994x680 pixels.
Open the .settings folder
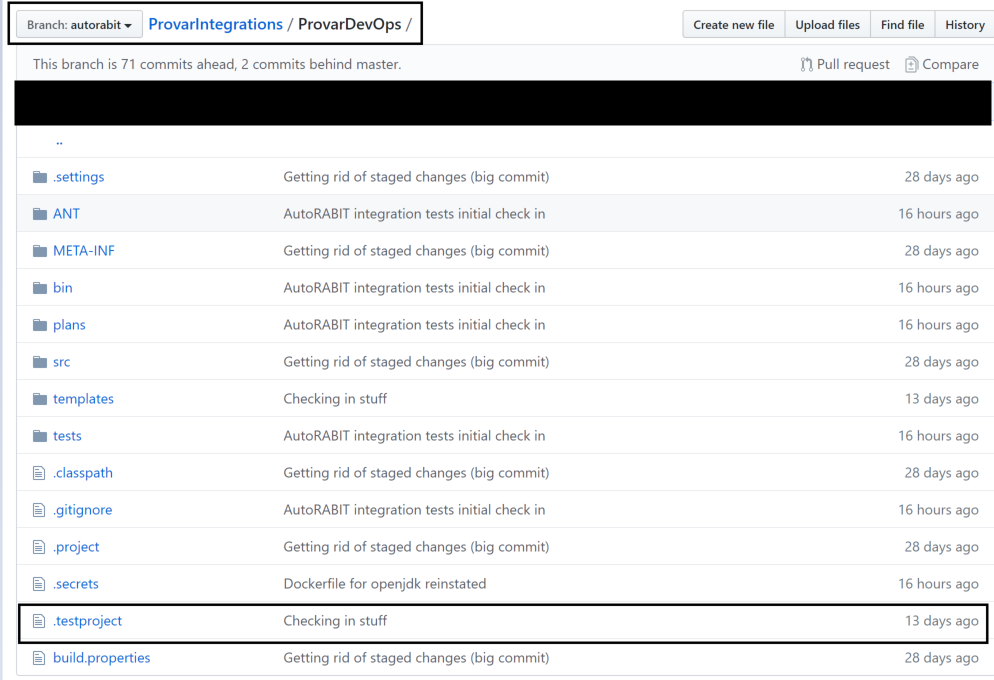[x=79, y=177]
